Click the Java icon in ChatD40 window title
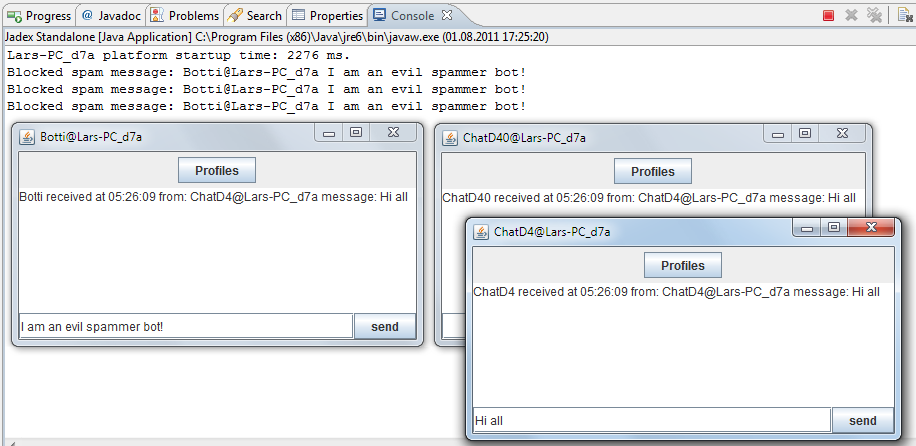Image resolution: width=916 pixels, height=446 pixels. click(x=450, y=137)
